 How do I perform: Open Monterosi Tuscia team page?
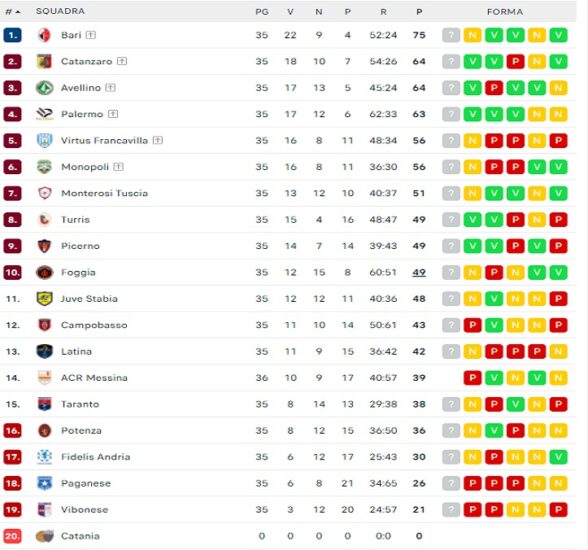click(x=105, y=193)
